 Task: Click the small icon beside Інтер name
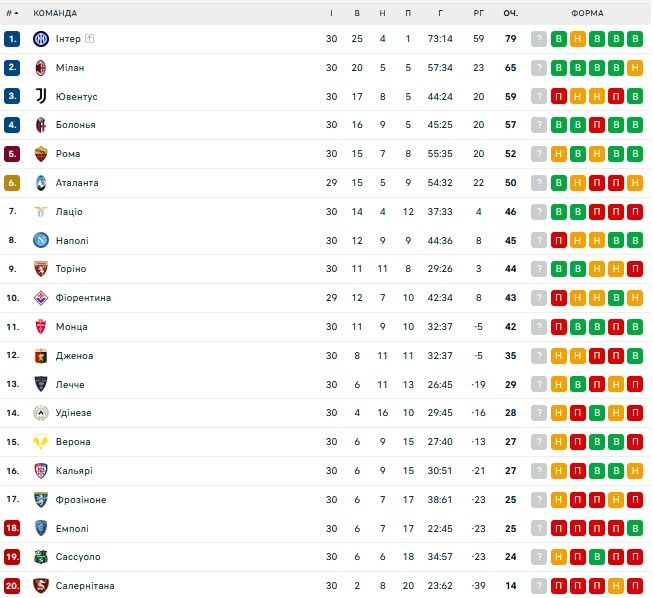(x=90, y=39)
